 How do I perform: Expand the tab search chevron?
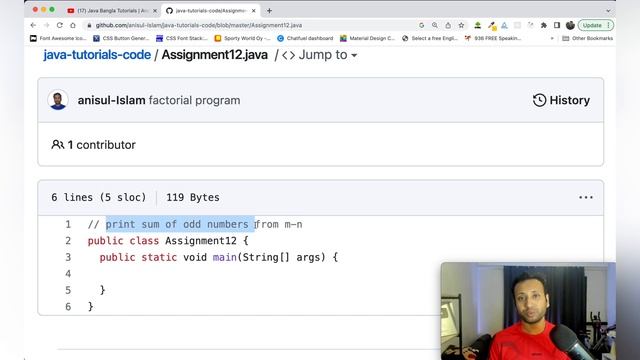point(608,11)
